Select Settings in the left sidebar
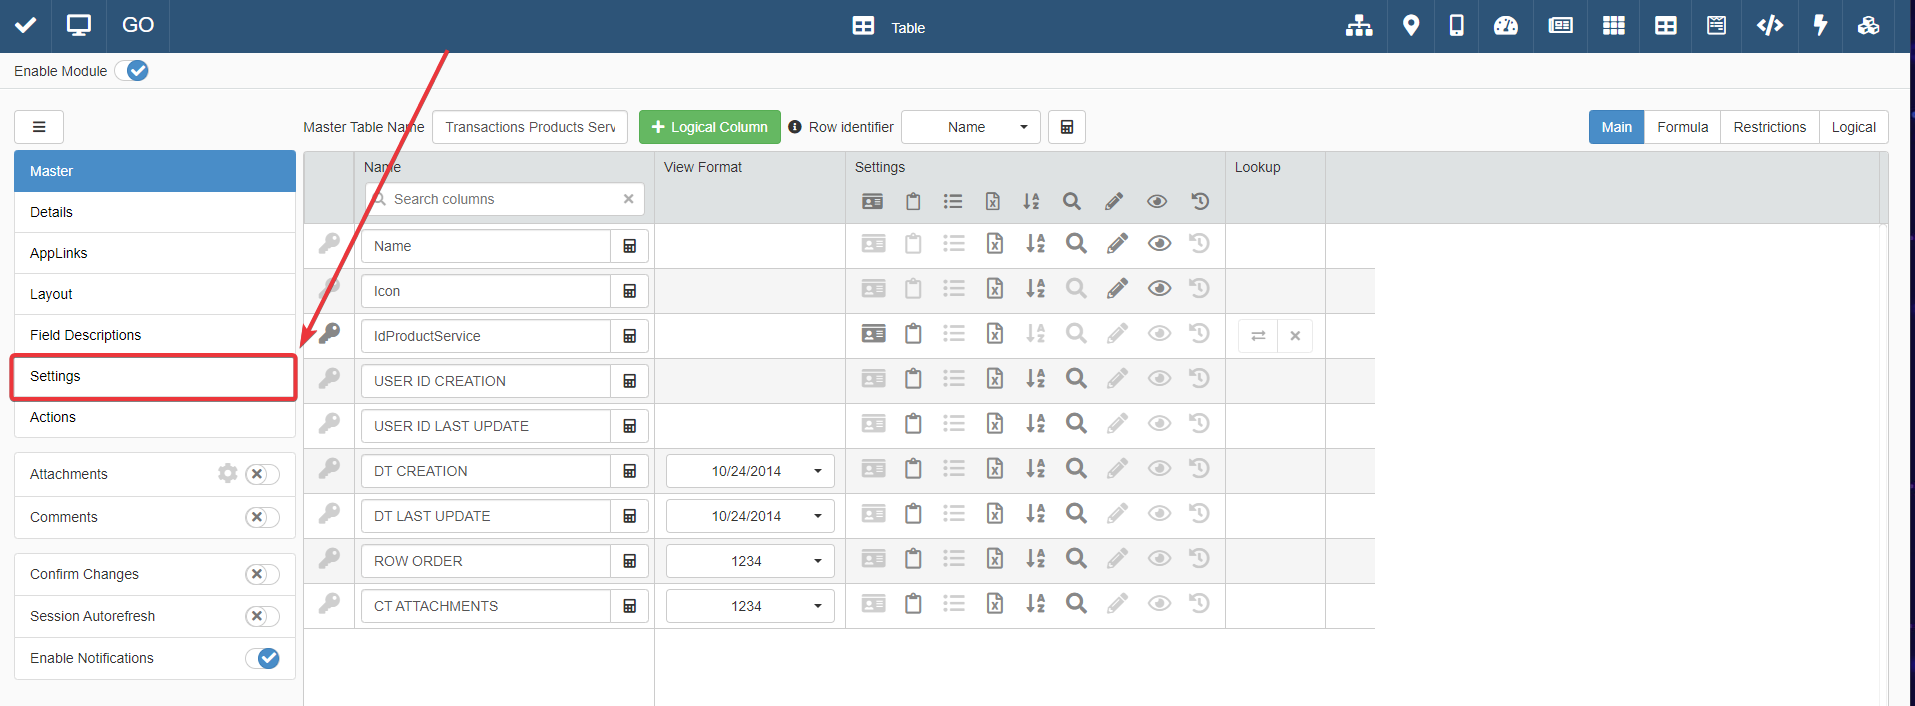 click(x=154, y=376)
